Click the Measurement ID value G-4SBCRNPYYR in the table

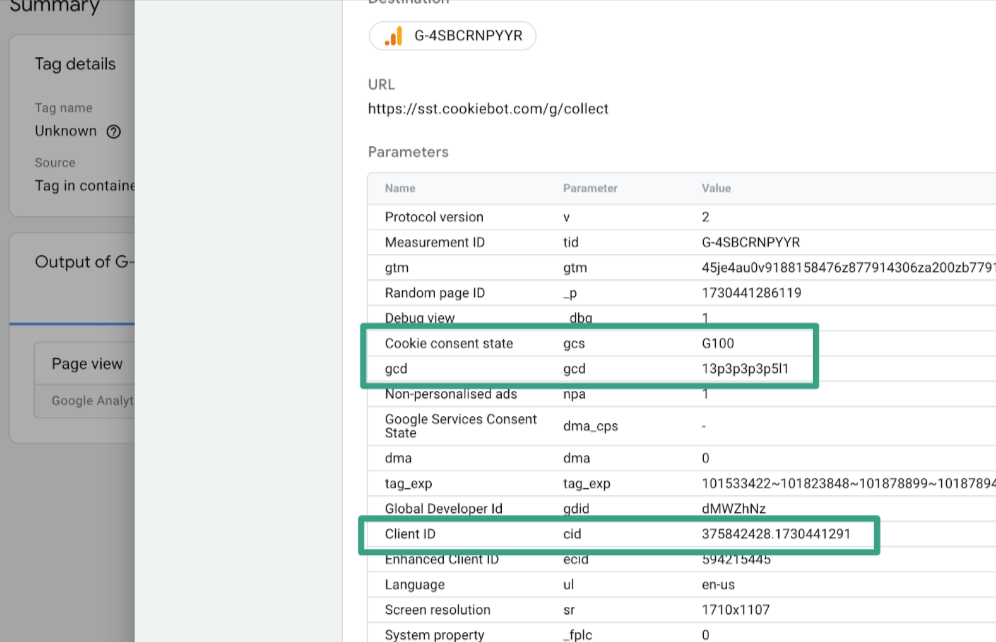coord(750,242)
